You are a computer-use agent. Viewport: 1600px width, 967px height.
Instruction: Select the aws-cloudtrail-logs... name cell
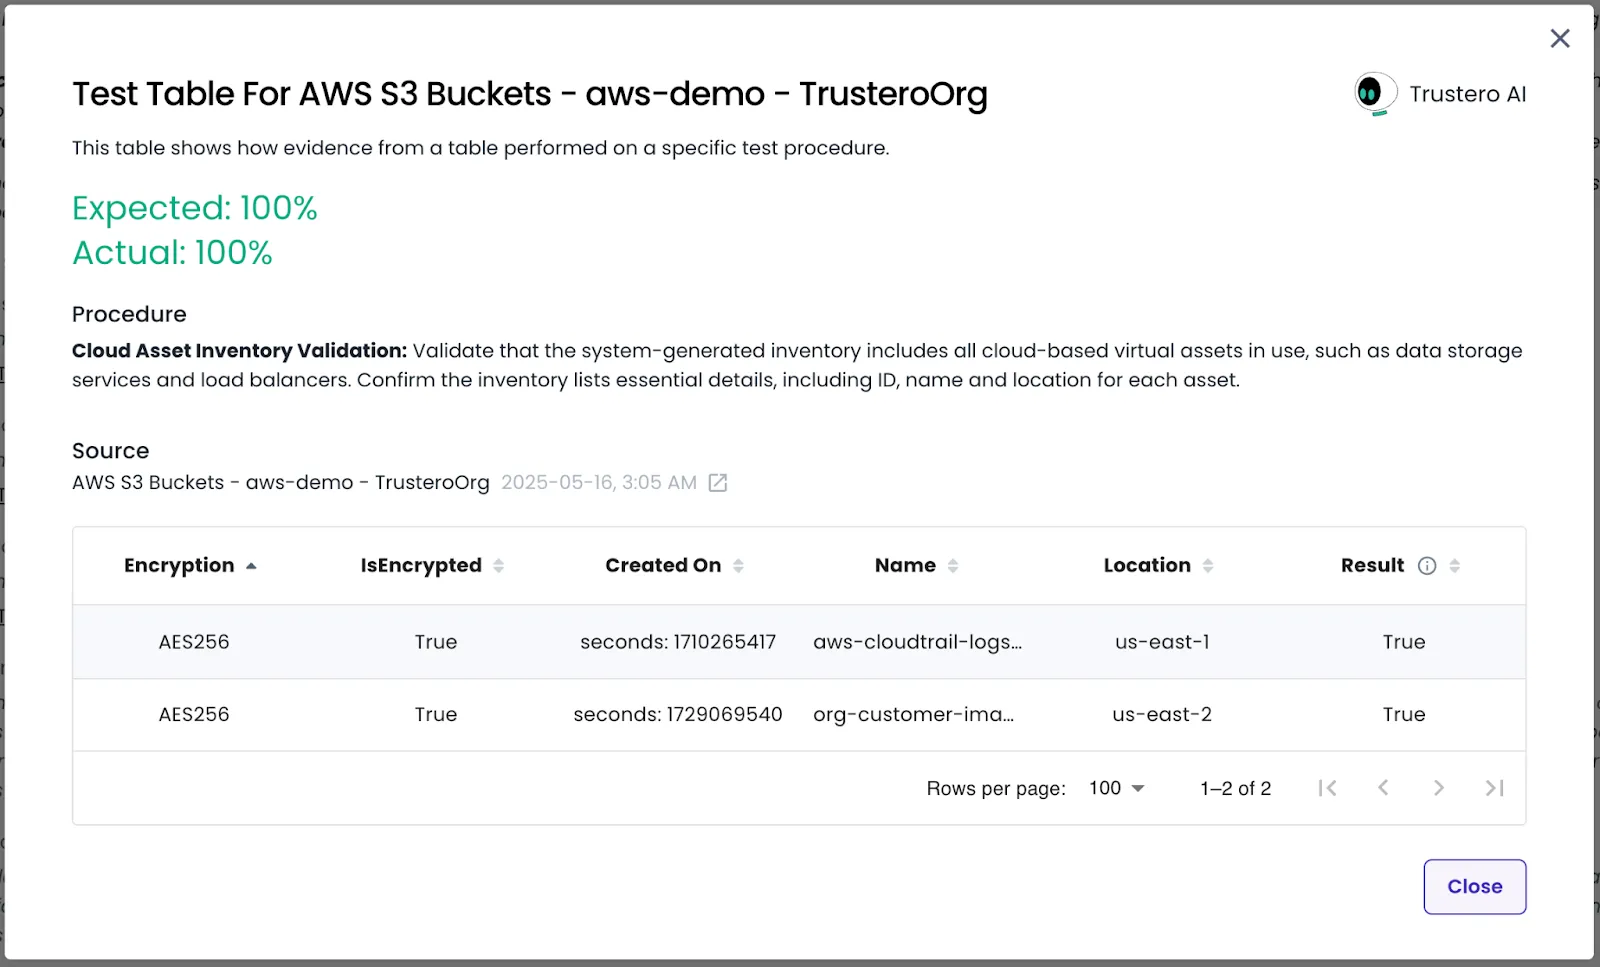917,642
